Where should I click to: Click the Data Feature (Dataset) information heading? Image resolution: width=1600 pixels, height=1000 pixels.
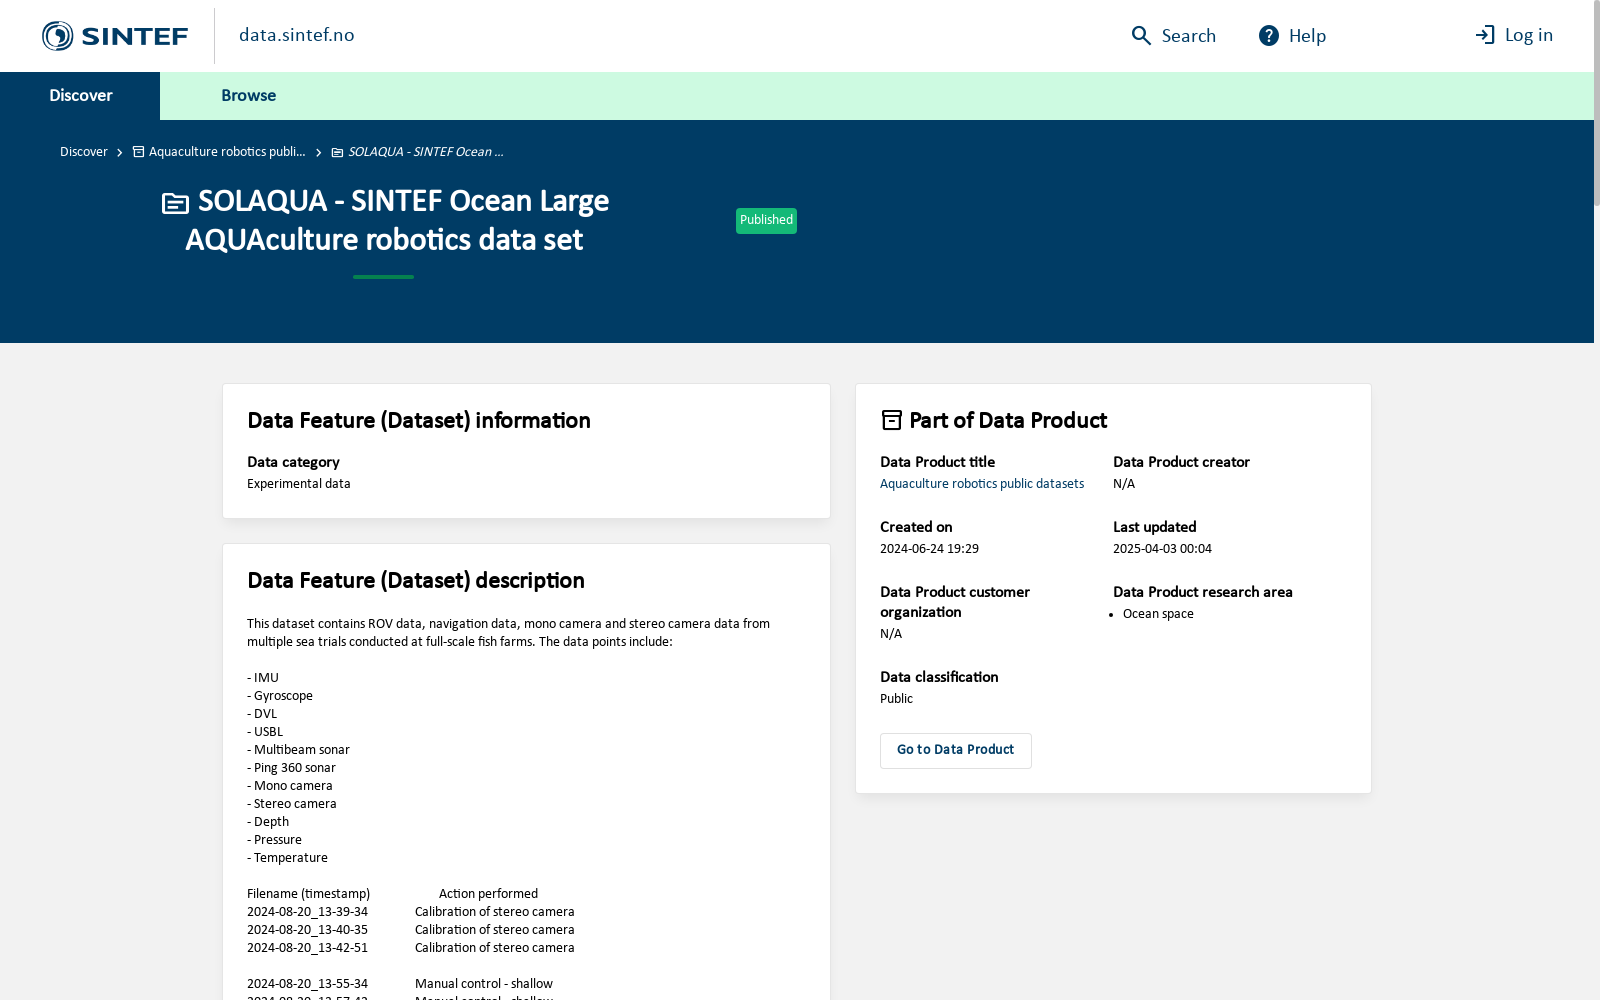coord(419,421)
